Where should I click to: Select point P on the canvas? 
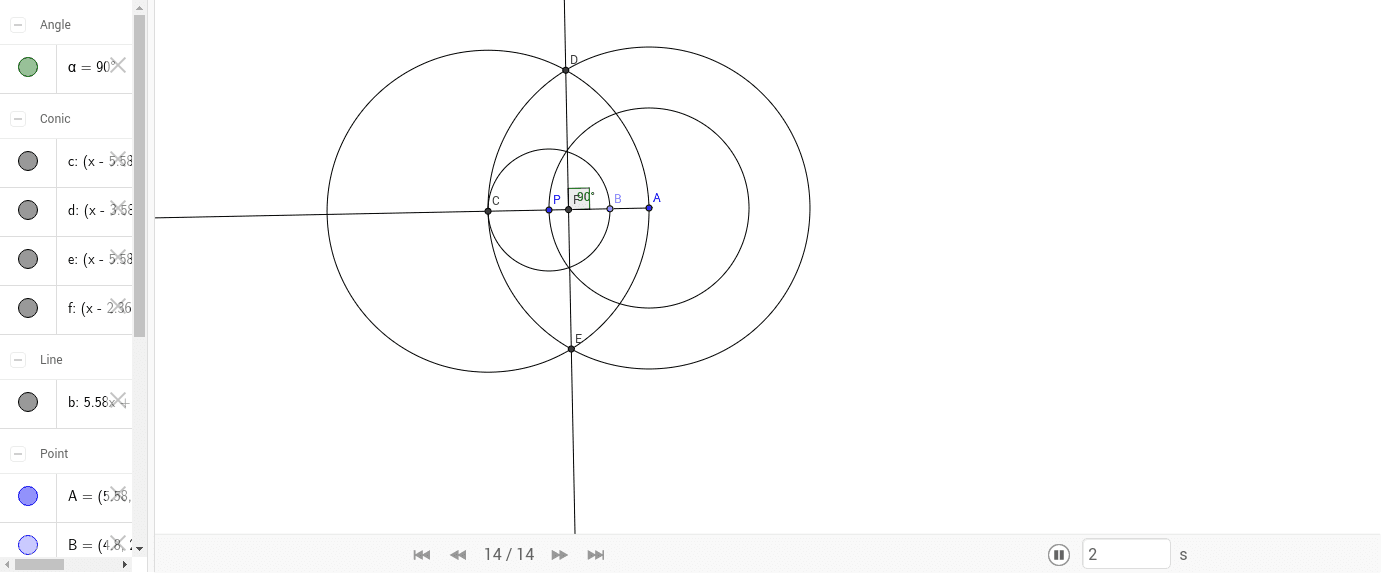point(549,210)
